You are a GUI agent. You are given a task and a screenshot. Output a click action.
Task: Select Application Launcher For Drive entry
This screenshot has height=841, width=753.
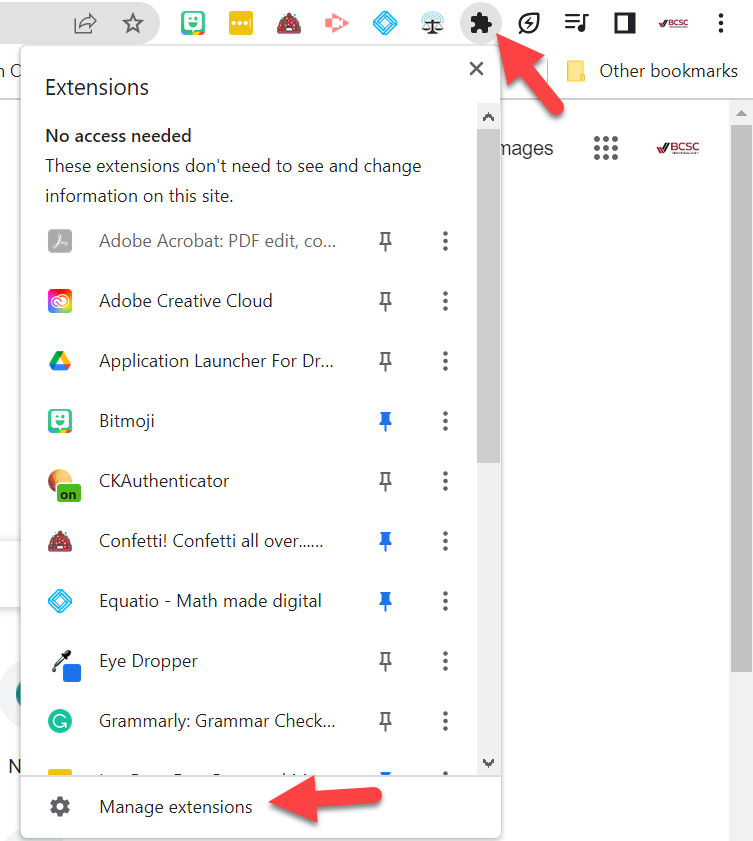coord(216,362)
